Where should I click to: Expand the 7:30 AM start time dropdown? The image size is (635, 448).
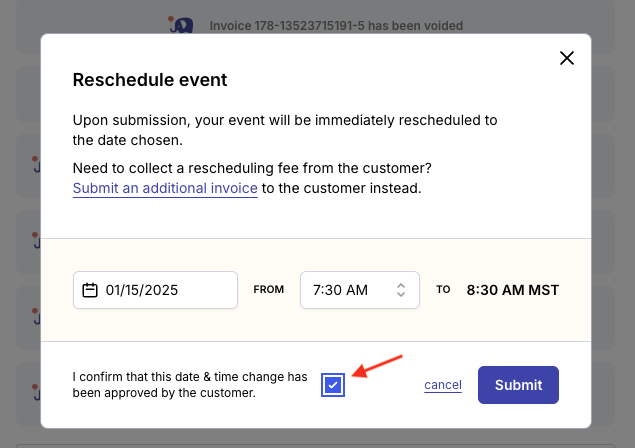point(360,290)
